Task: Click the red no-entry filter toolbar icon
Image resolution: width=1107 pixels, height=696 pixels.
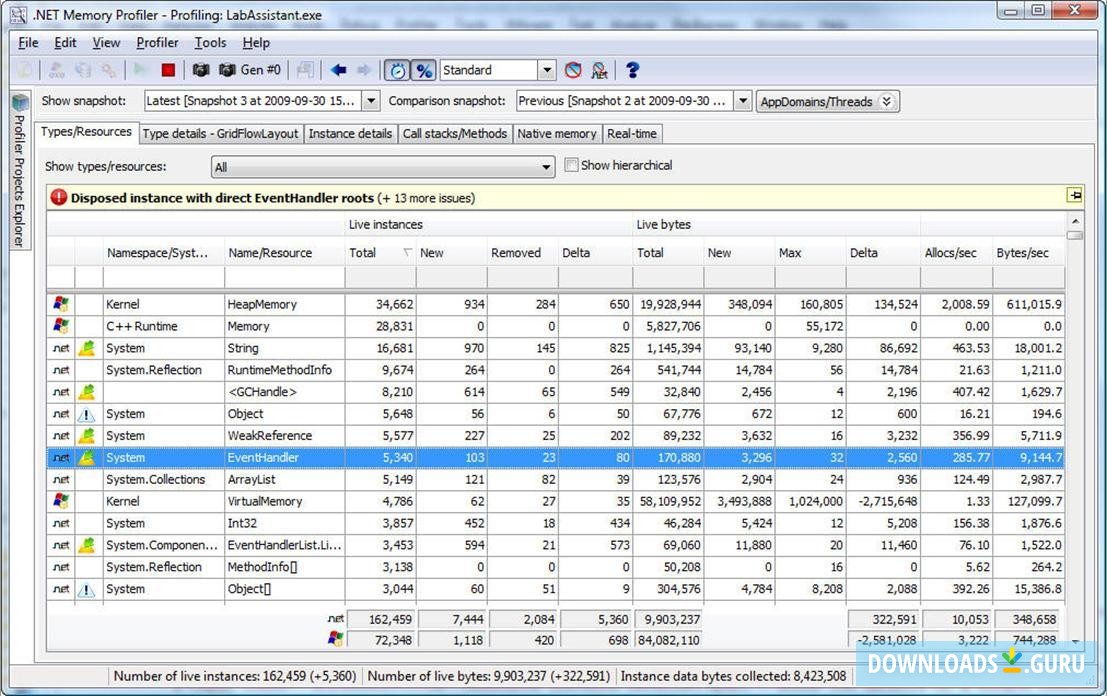Action: click(573, 70)
